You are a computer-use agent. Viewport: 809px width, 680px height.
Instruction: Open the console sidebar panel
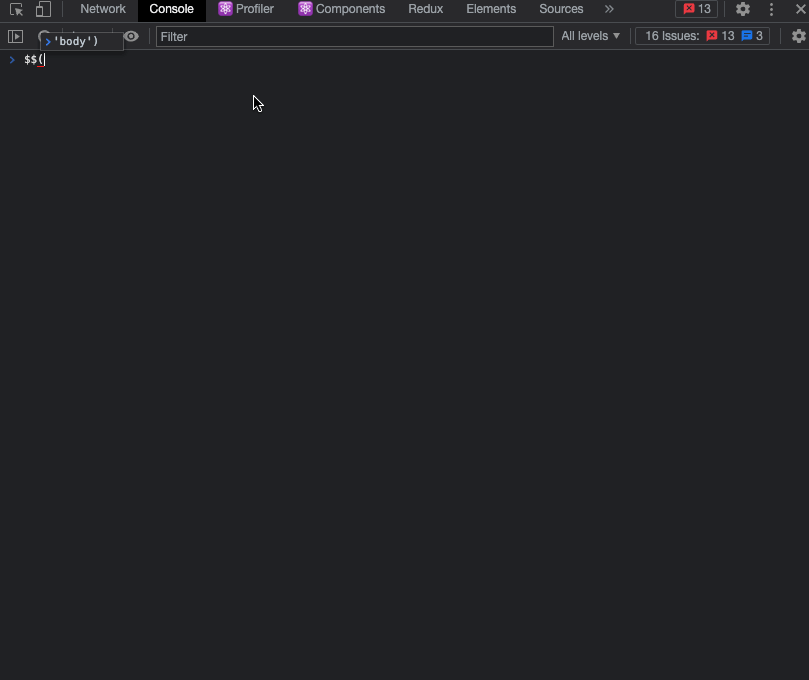16,36
